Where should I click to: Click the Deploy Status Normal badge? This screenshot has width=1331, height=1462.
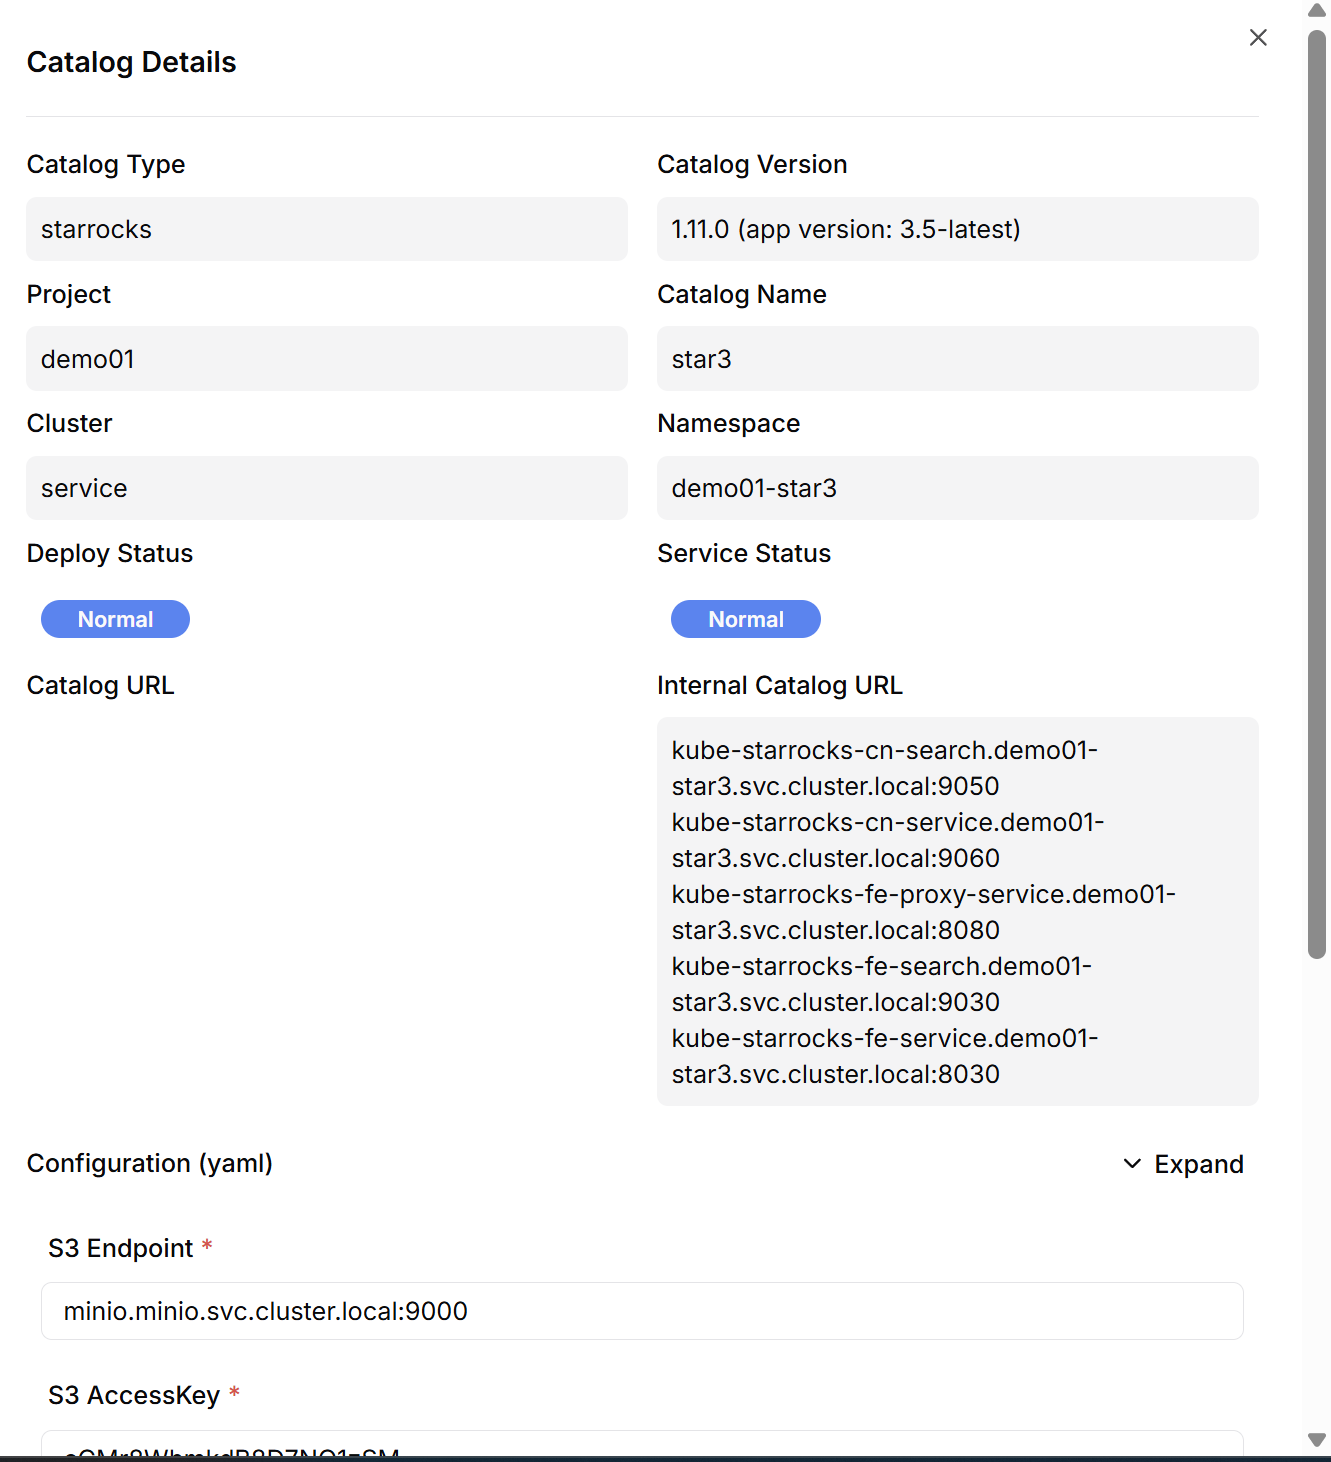115,619
